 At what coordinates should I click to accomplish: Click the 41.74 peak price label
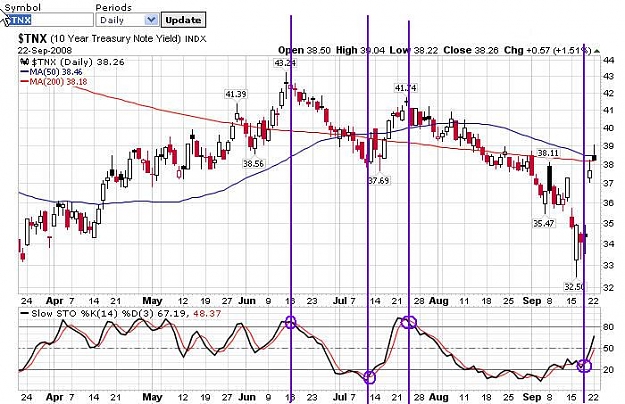405,88
